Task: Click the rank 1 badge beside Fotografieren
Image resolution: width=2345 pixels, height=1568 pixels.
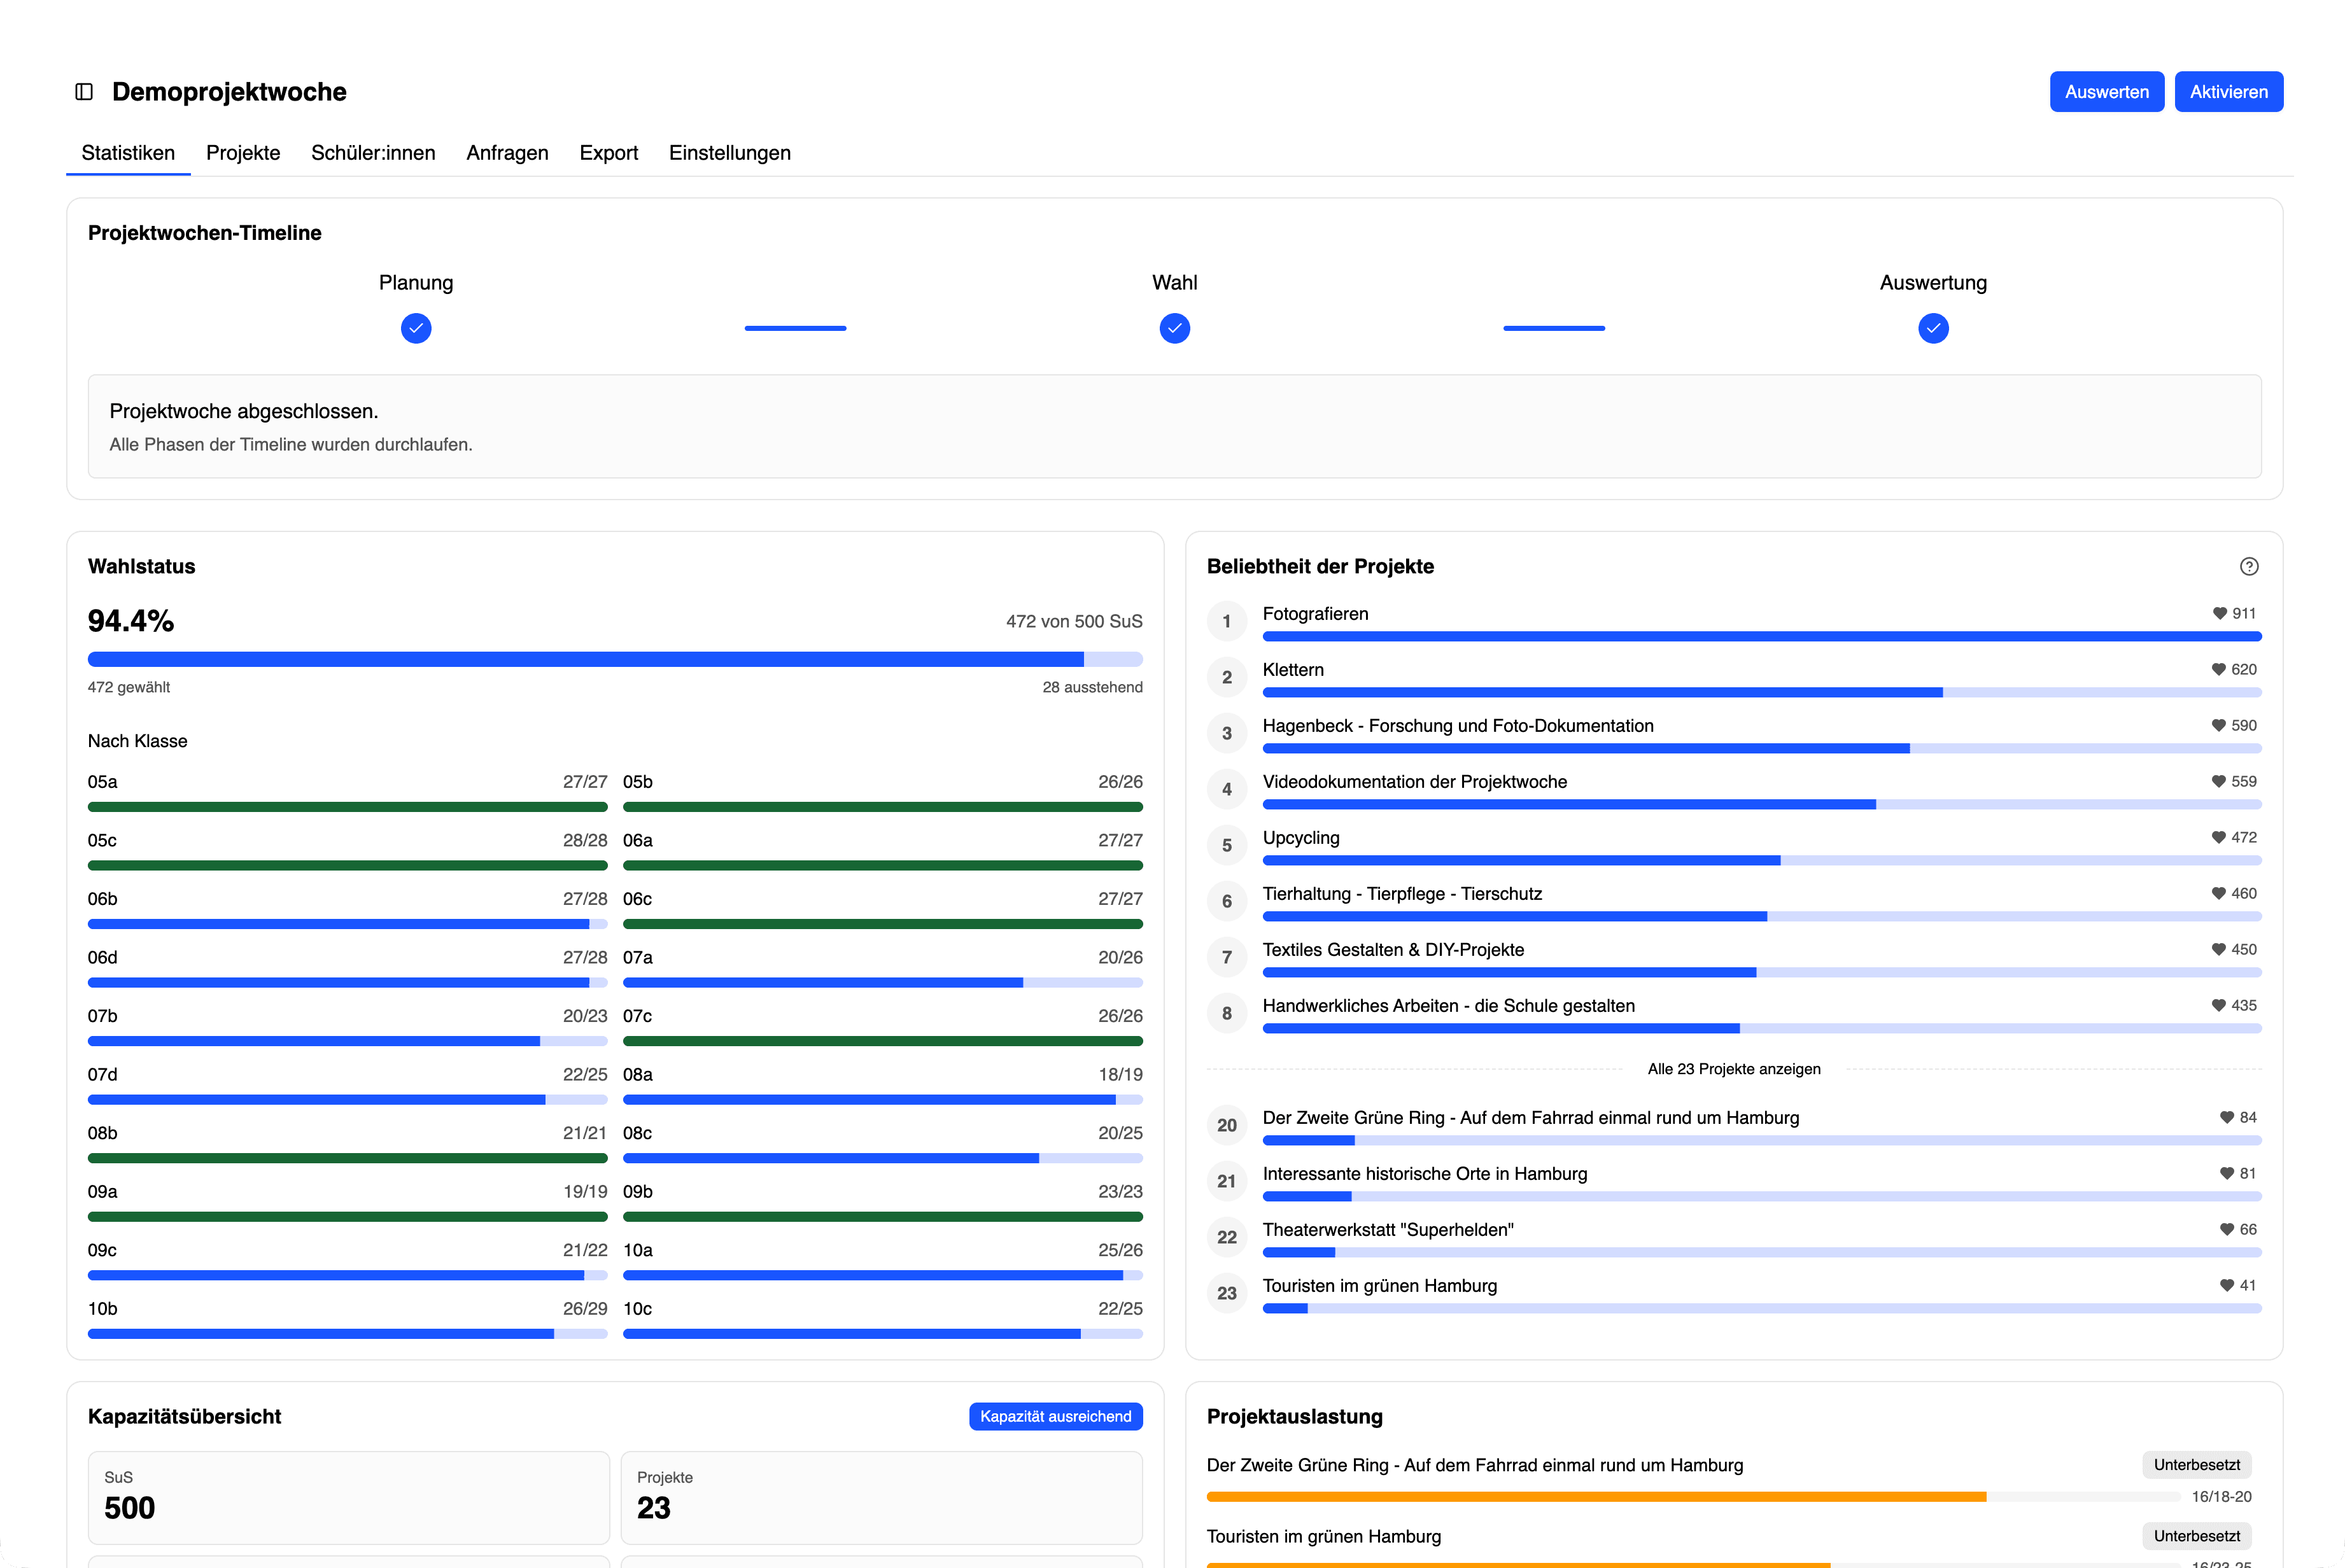Action: pyautogui.click(x=1227, y=621)
